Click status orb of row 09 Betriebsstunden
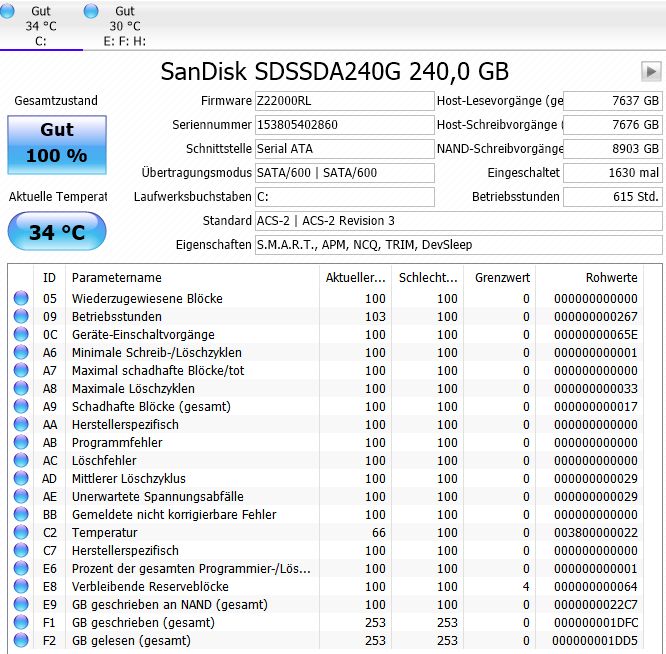Screen dimensions: 666x654 click(21, 316)
